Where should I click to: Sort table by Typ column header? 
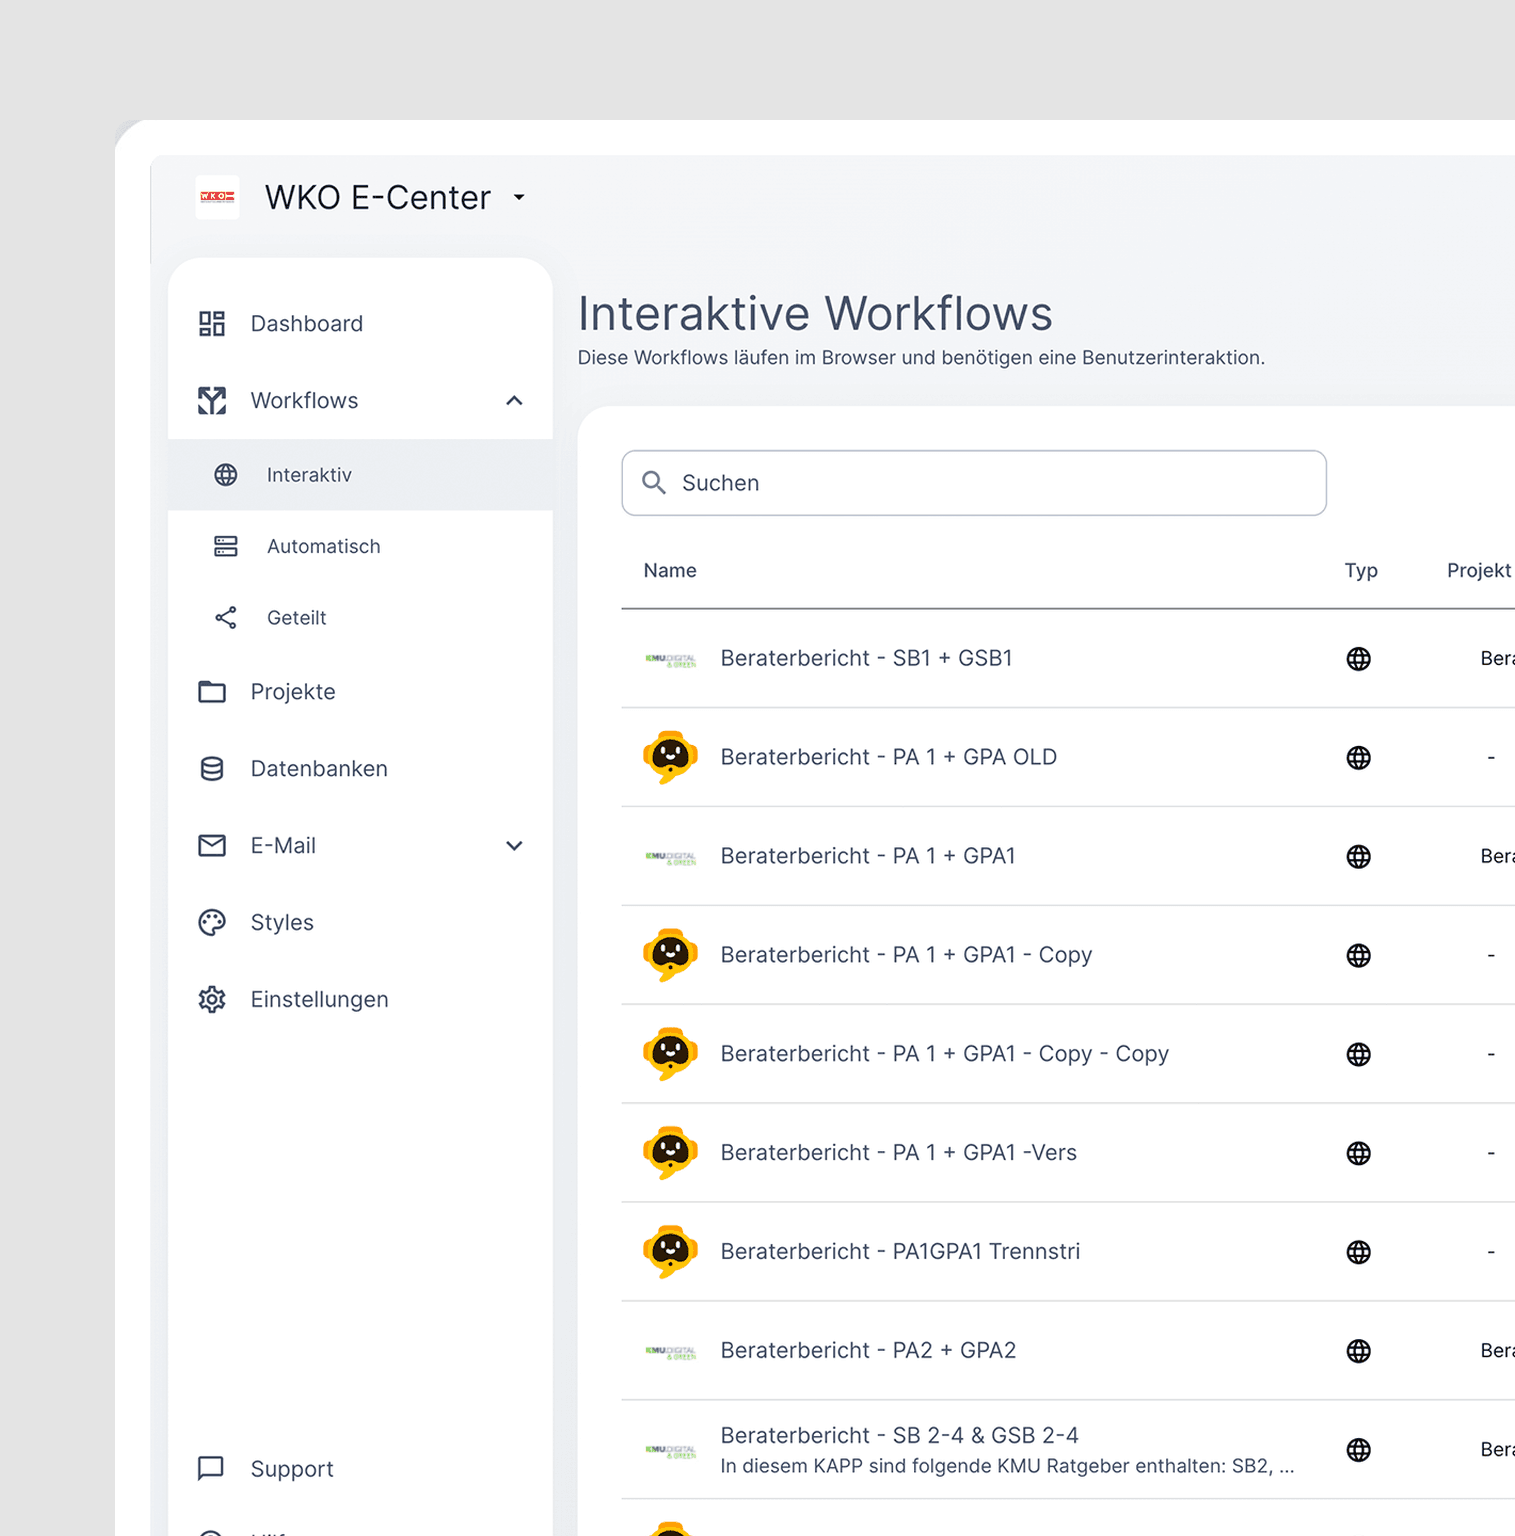[1361, 570]
